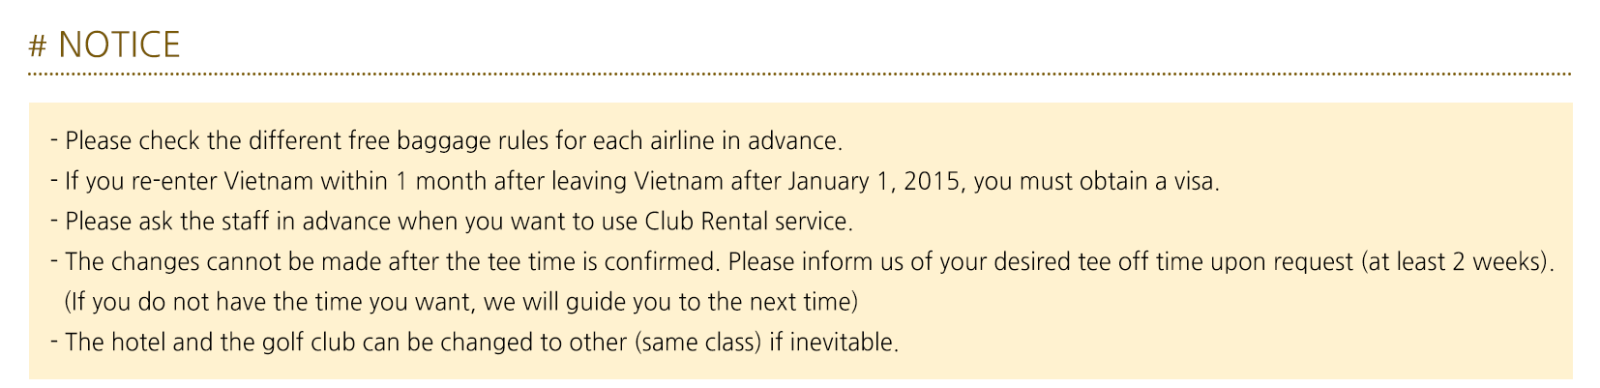Click the words 'if inevitable'
The height and width of the screenshot is (388, 1600).
click(x=831, y=342)
